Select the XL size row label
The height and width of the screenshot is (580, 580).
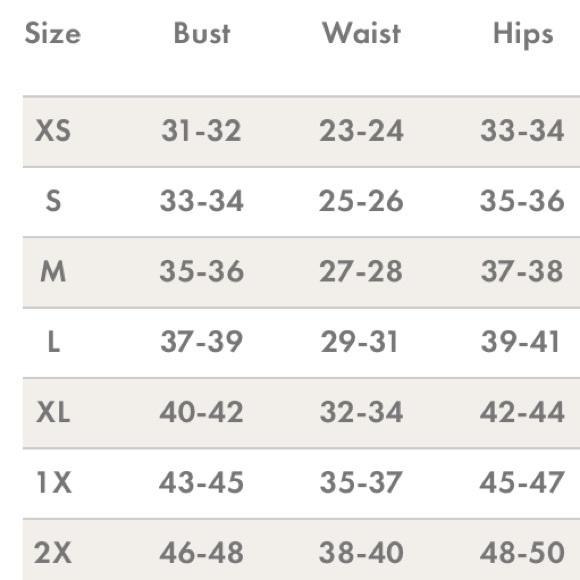[53, 412]
